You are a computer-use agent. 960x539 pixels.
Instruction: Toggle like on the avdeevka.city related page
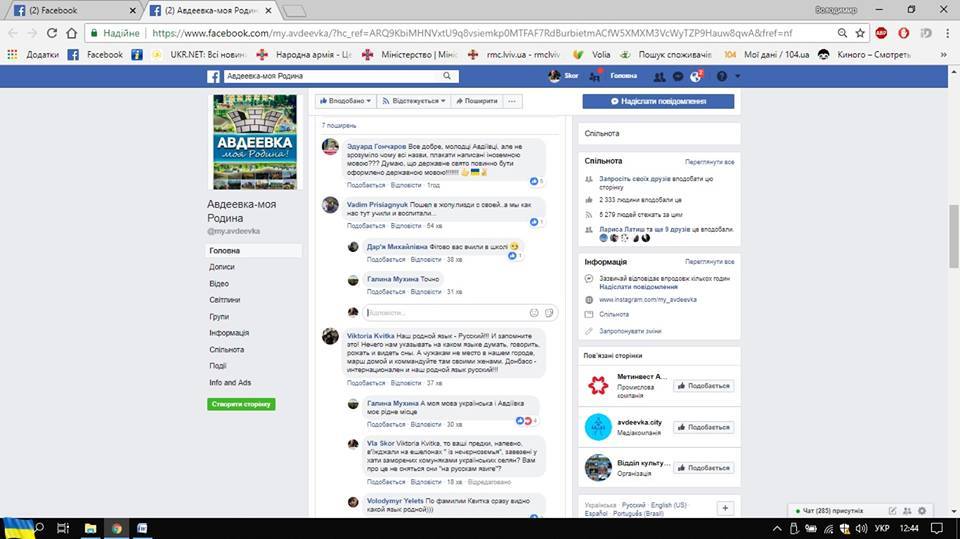point(704,427)
